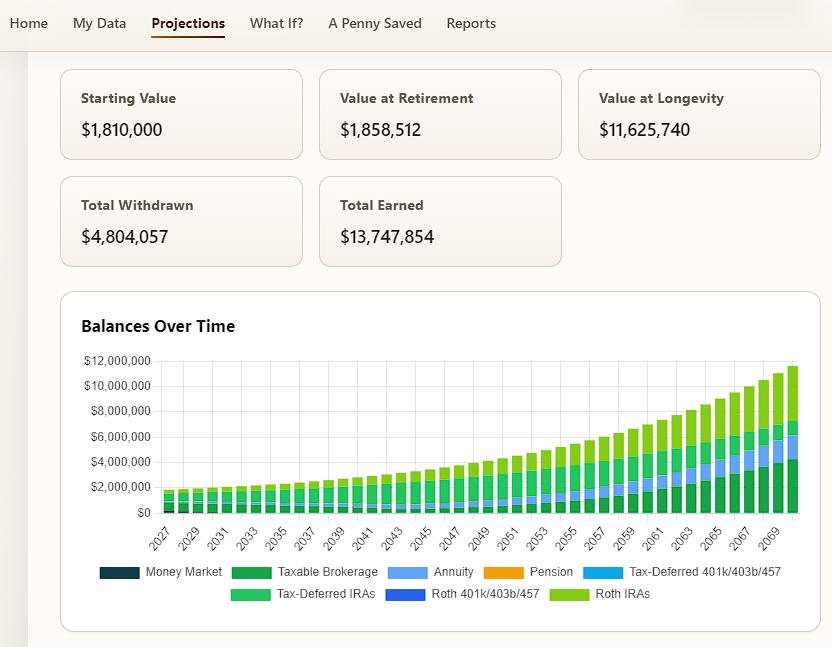Open the What If? tab
The image size is (832, 647).
tap(276, 23)
